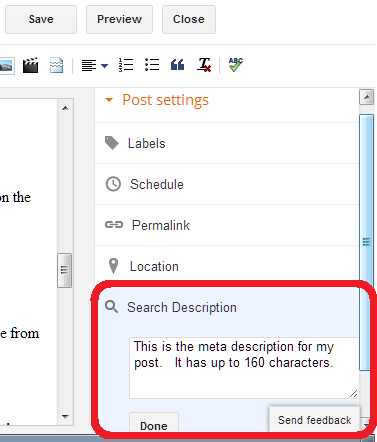Remove formatting from selection
Image resolution: width=377 pixels, height=442 pixels.
pyautogui.click(x=204, y=65)
